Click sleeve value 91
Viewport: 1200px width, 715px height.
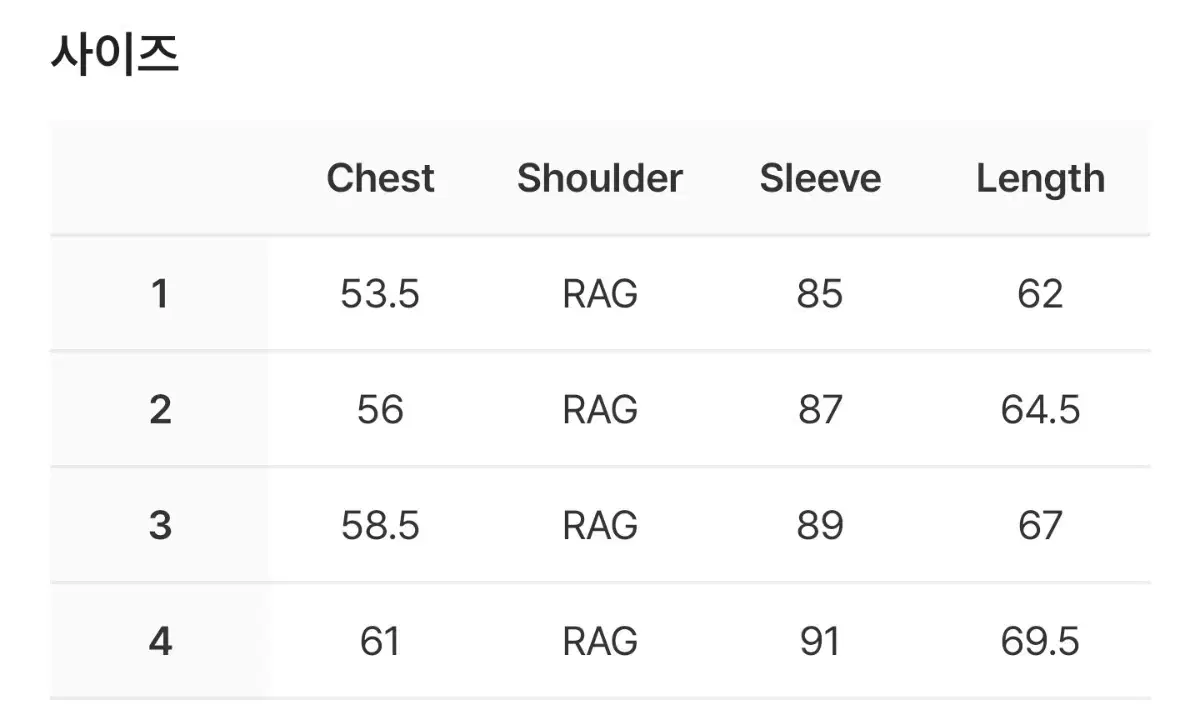pos(820,641)
